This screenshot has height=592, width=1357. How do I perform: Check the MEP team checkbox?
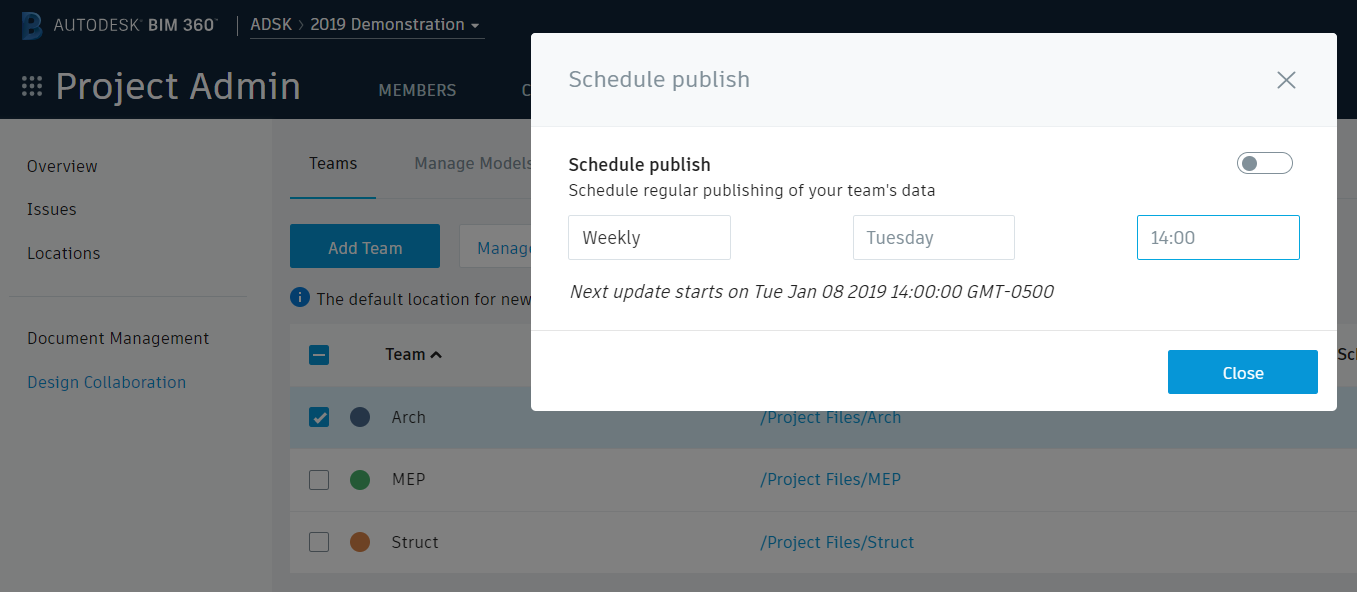coord(318,479)
